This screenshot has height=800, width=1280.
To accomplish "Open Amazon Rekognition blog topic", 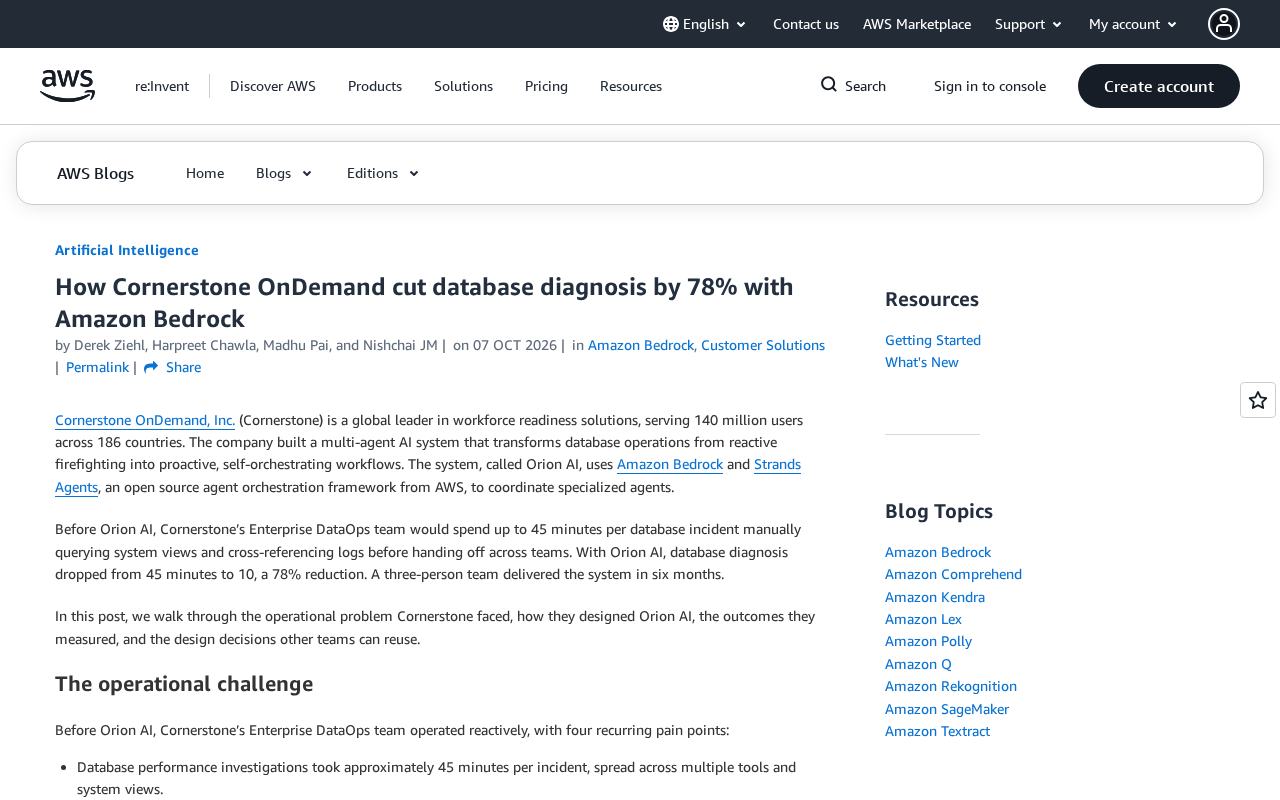I will pos(951,686).
